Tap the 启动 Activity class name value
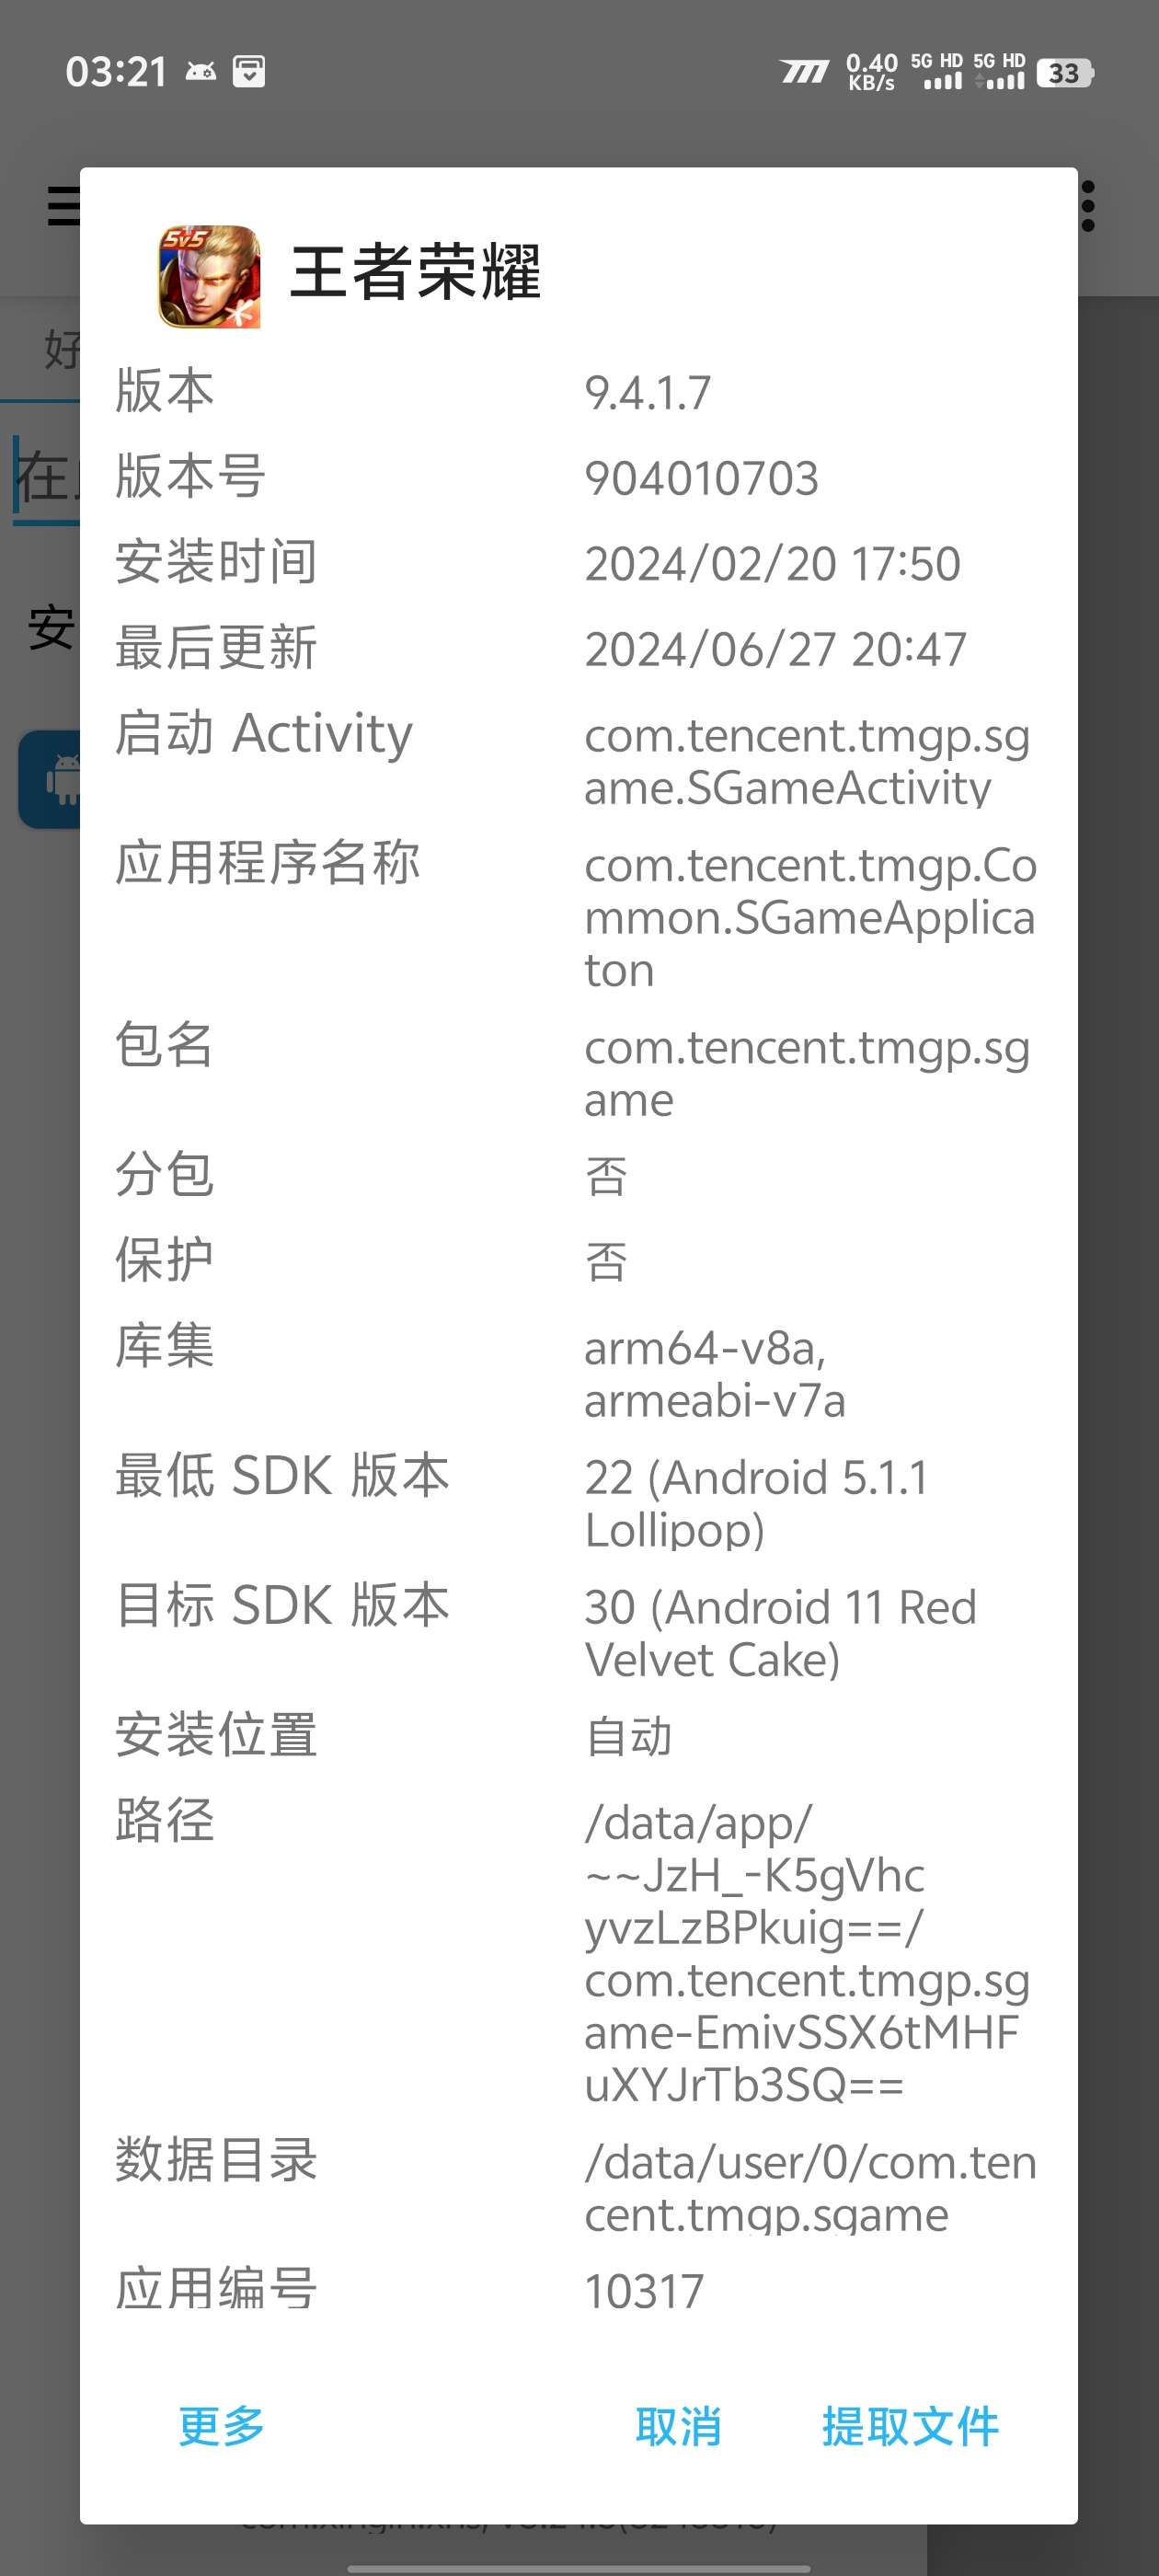The image size is (1159, 2576). pos(806,761)
